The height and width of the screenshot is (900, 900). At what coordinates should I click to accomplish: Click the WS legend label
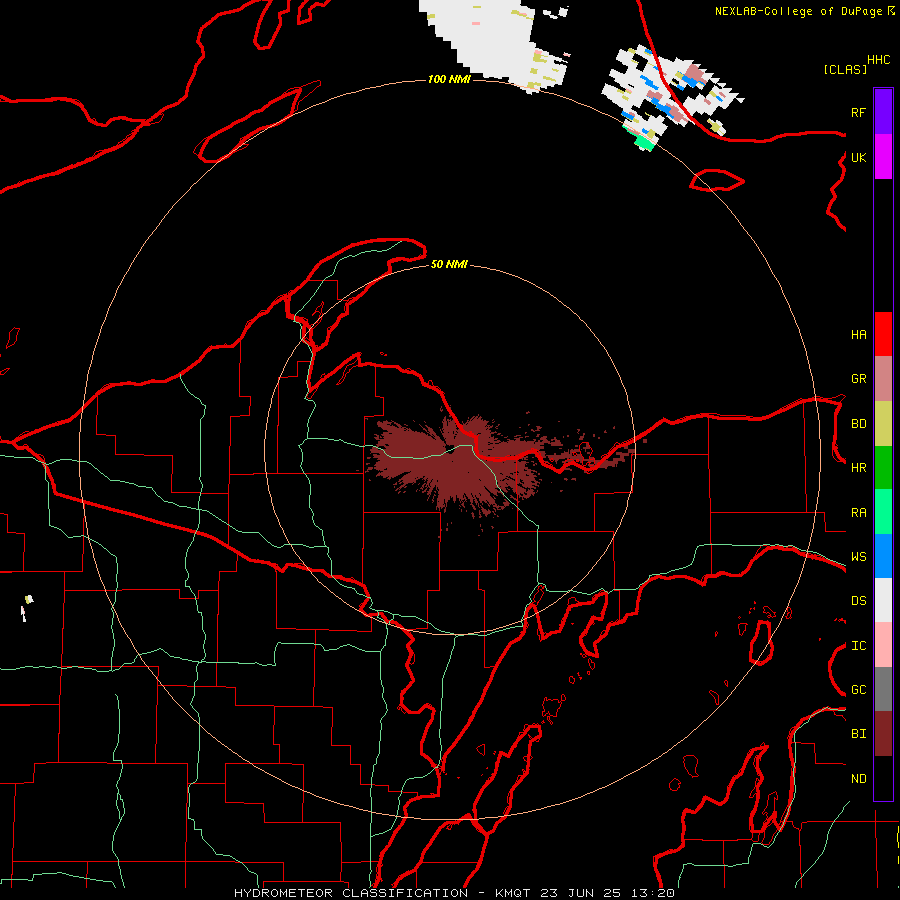click(x=858, y=557)
